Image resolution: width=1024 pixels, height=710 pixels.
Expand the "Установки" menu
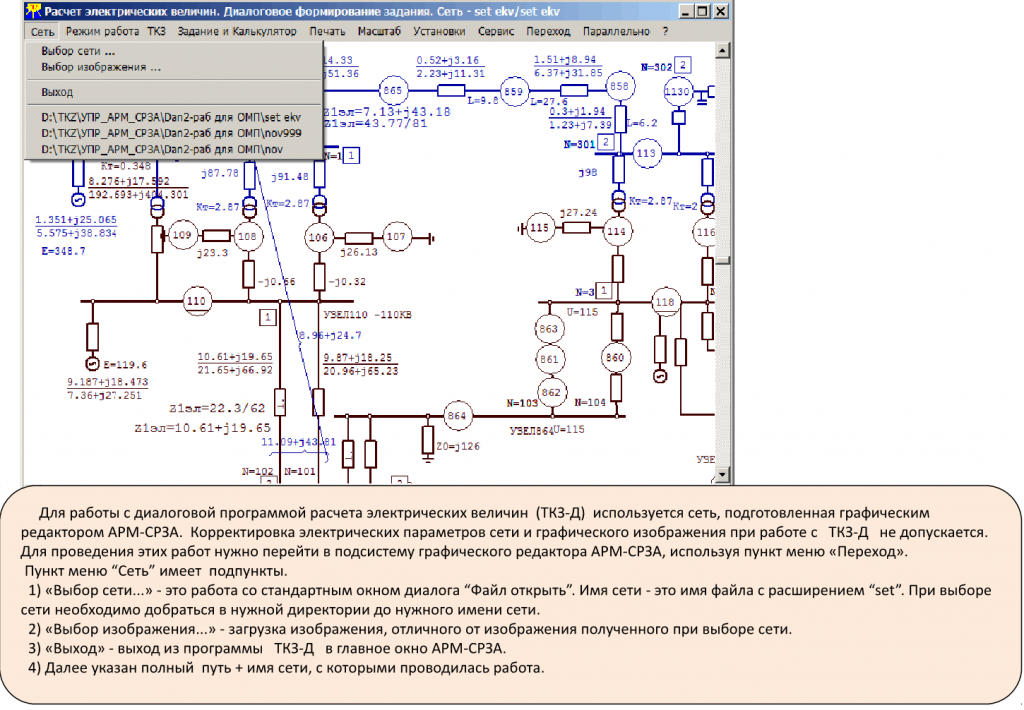click(x=438, y=31)
